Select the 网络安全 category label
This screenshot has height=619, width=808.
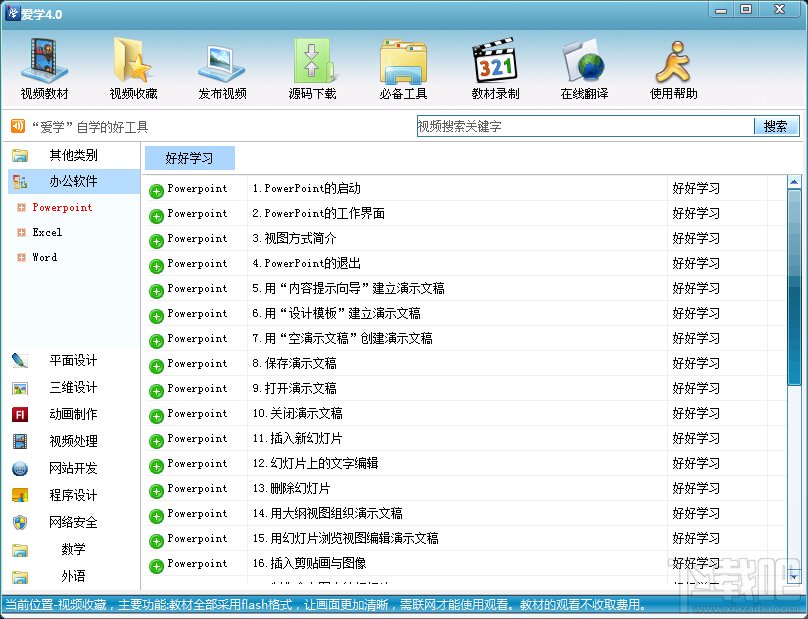(x=73, y=522)
